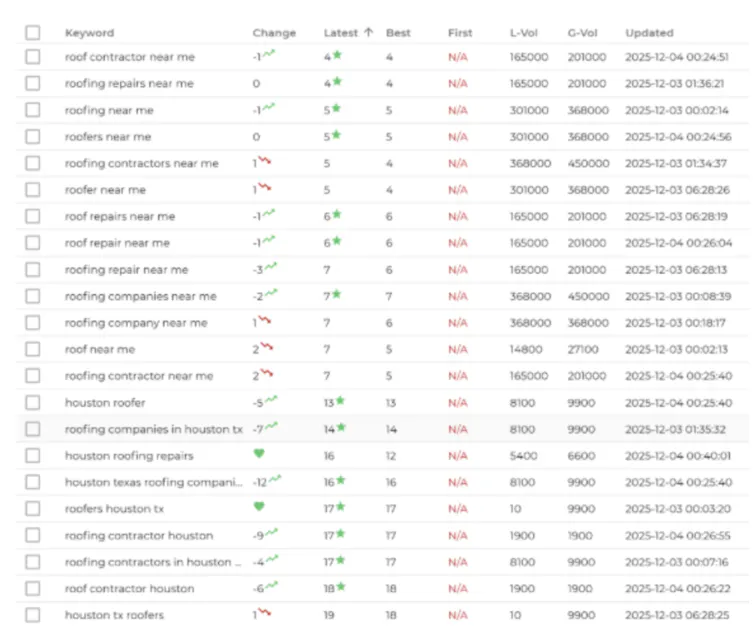
Task: Click the green star in roof contractor houston row
Action: (x=341, y=587)
